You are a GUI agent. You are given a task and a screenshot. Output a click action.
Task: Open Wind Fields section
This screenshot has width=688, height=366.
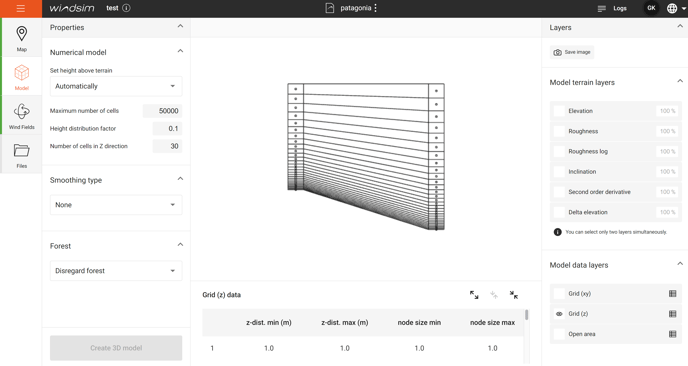[22, 116]
